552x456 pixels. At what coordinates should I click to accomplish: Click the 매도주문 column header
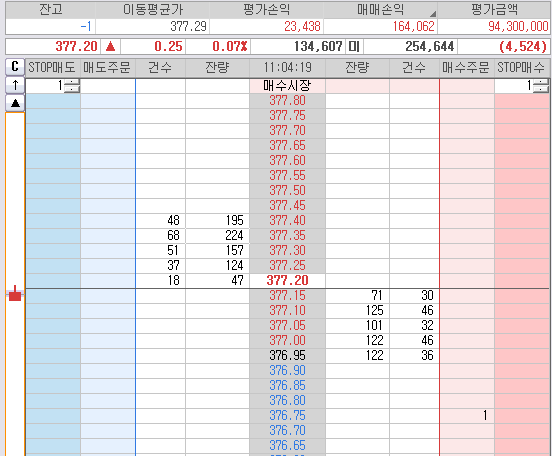click(107, 67)
